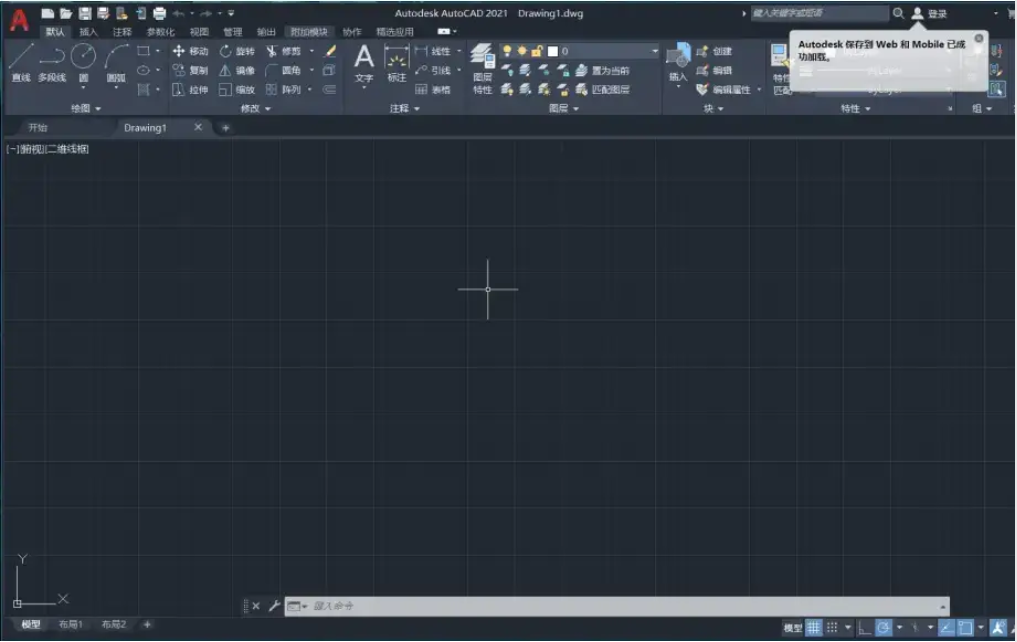Click the layer color white swatch

(553, 51)
